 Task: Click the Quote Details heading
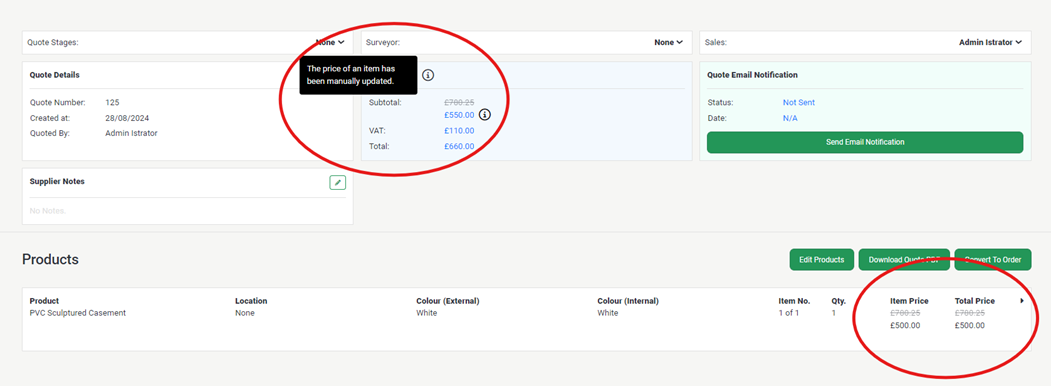54,75
